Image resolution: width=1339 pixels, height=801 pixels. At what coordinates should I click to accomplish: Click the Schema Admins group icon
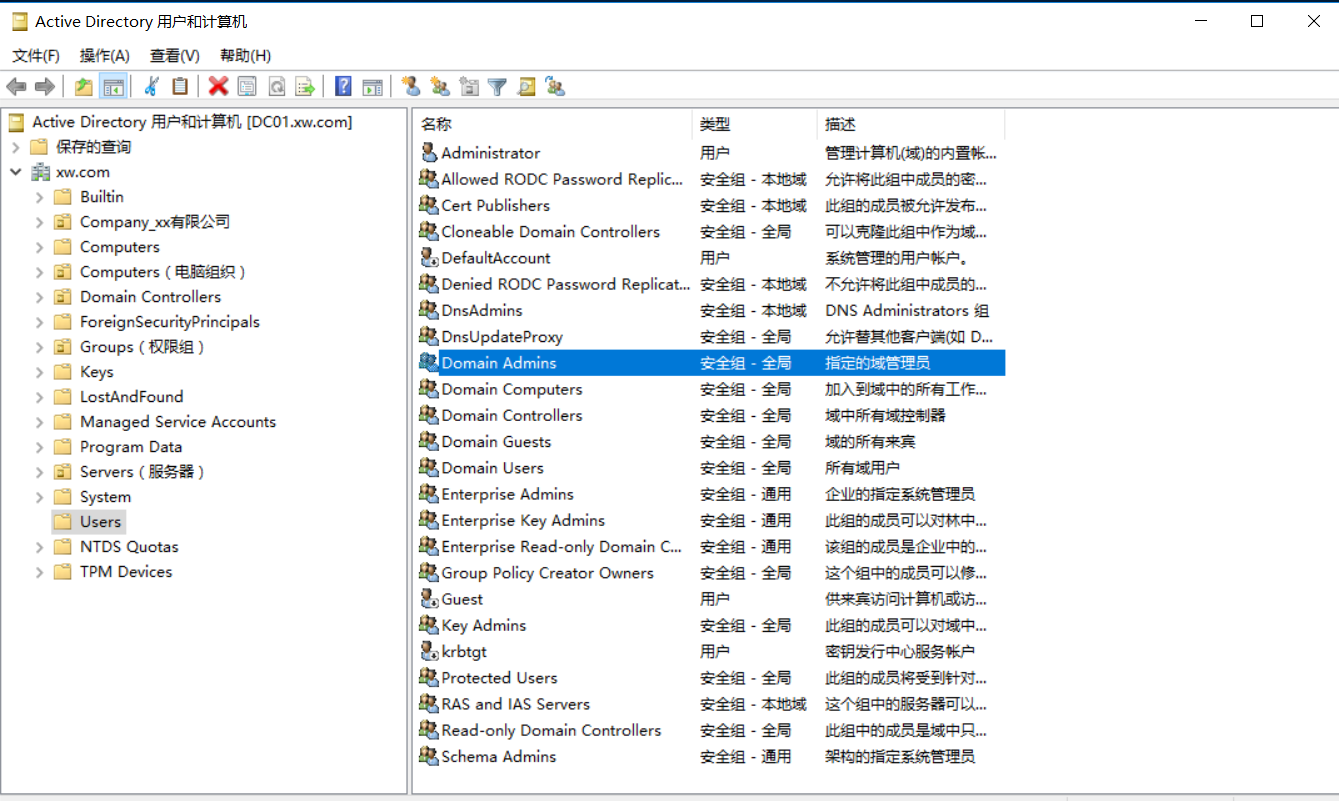(x=429, y=756)
